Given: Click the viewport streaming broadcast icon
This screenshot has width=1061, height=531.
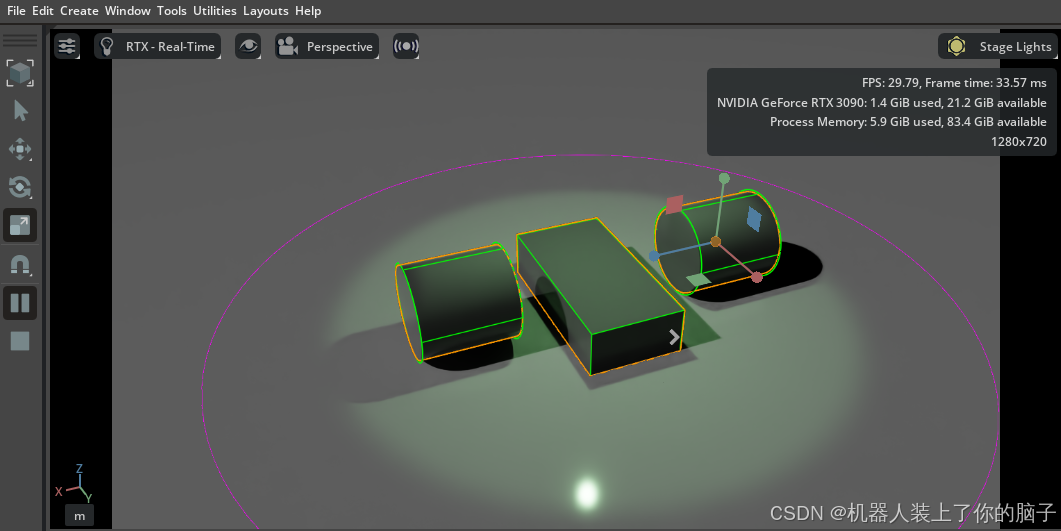Looking at the screenshot, I should (406, 46).
